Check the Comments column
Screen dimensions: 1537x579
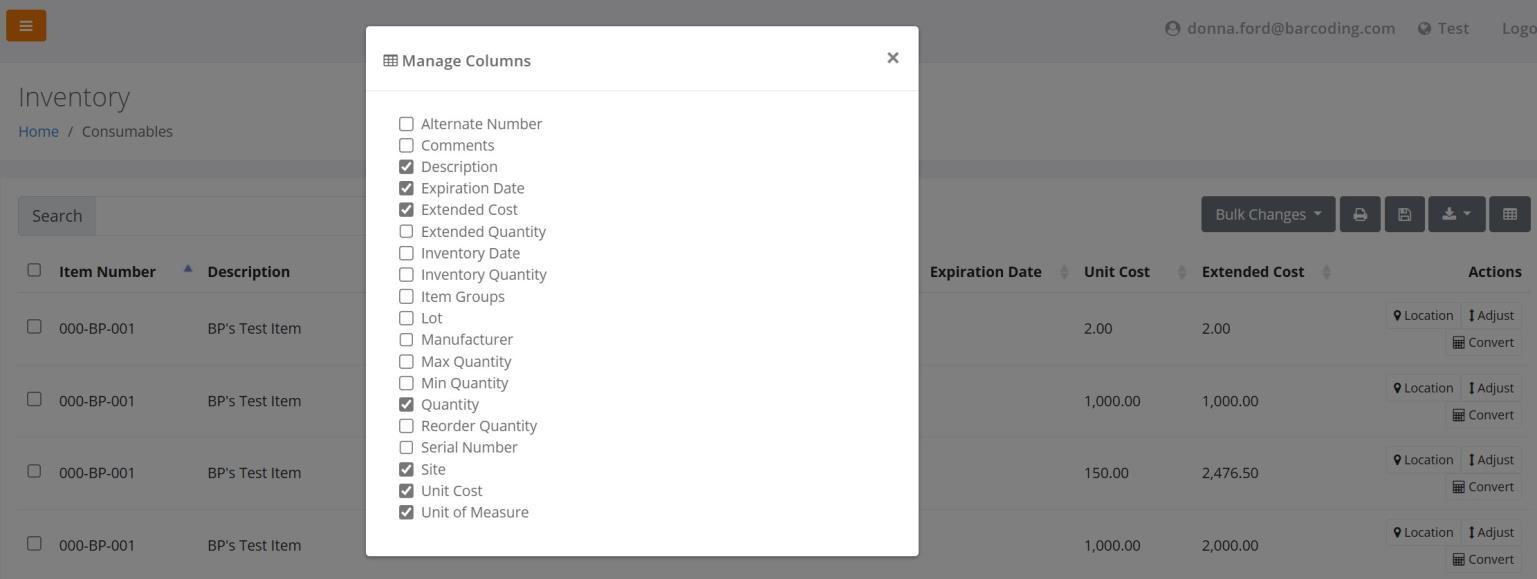(x=406, y=145)
